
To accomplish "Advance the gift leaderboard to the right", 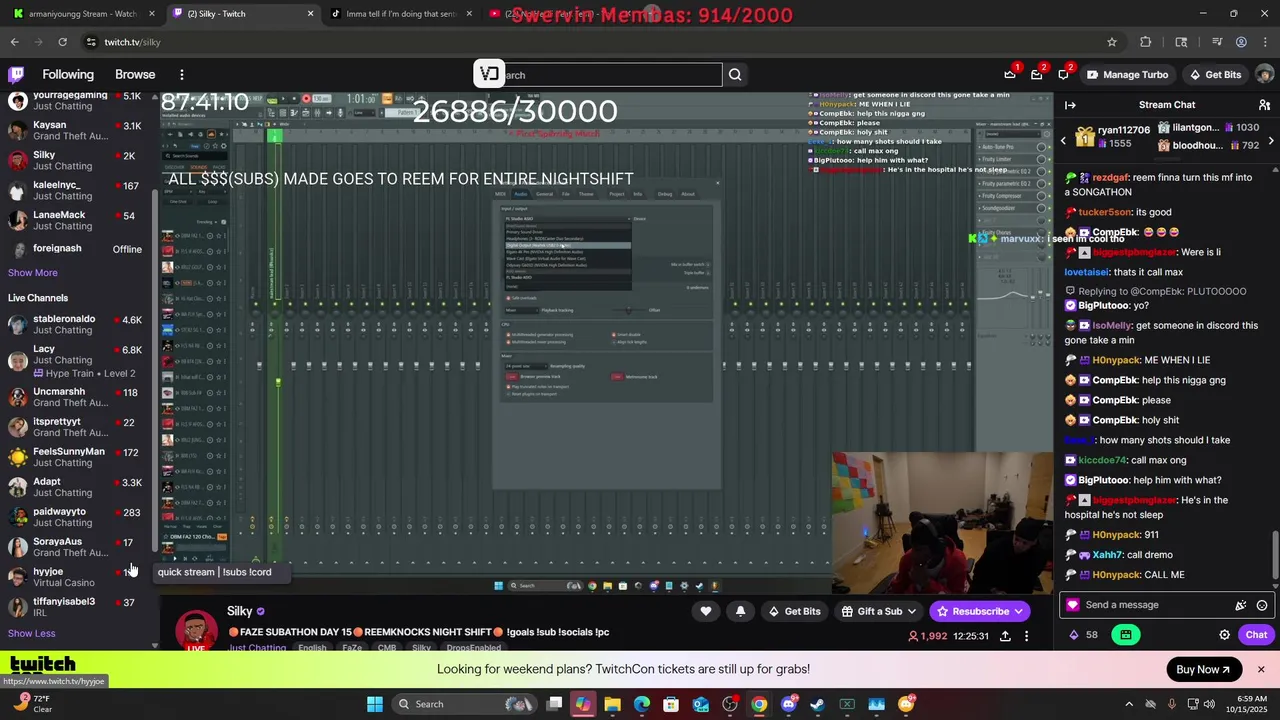I will coord(1270,141).
